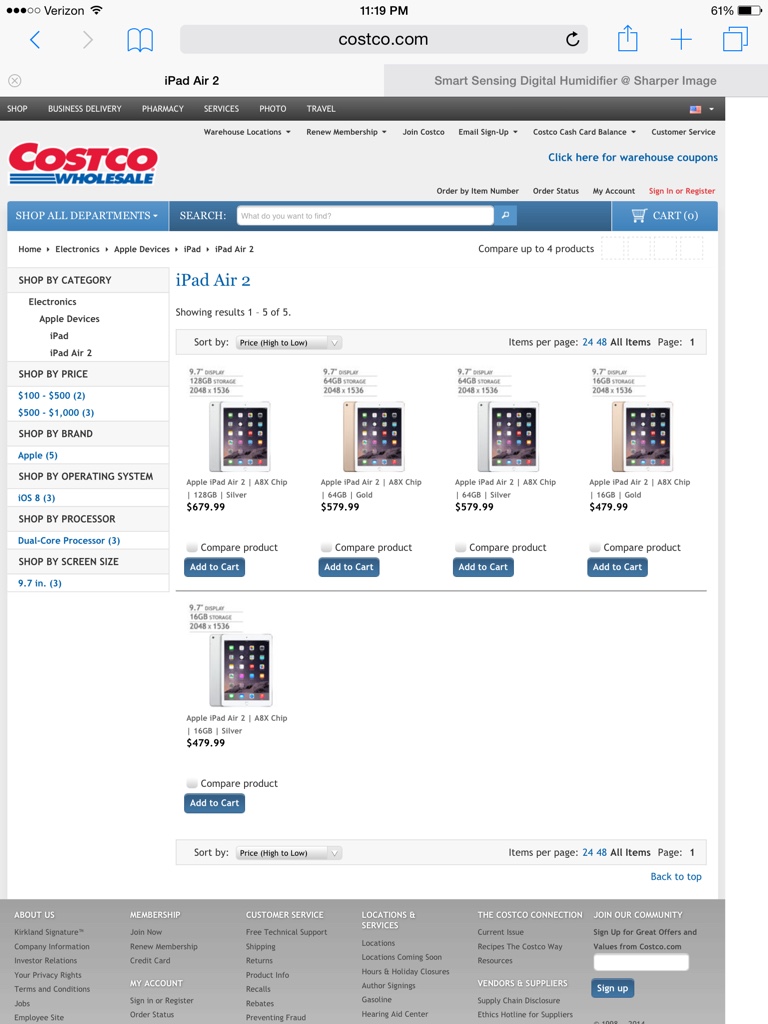Expand Shop All Departments menu

[x=87, y=216]
